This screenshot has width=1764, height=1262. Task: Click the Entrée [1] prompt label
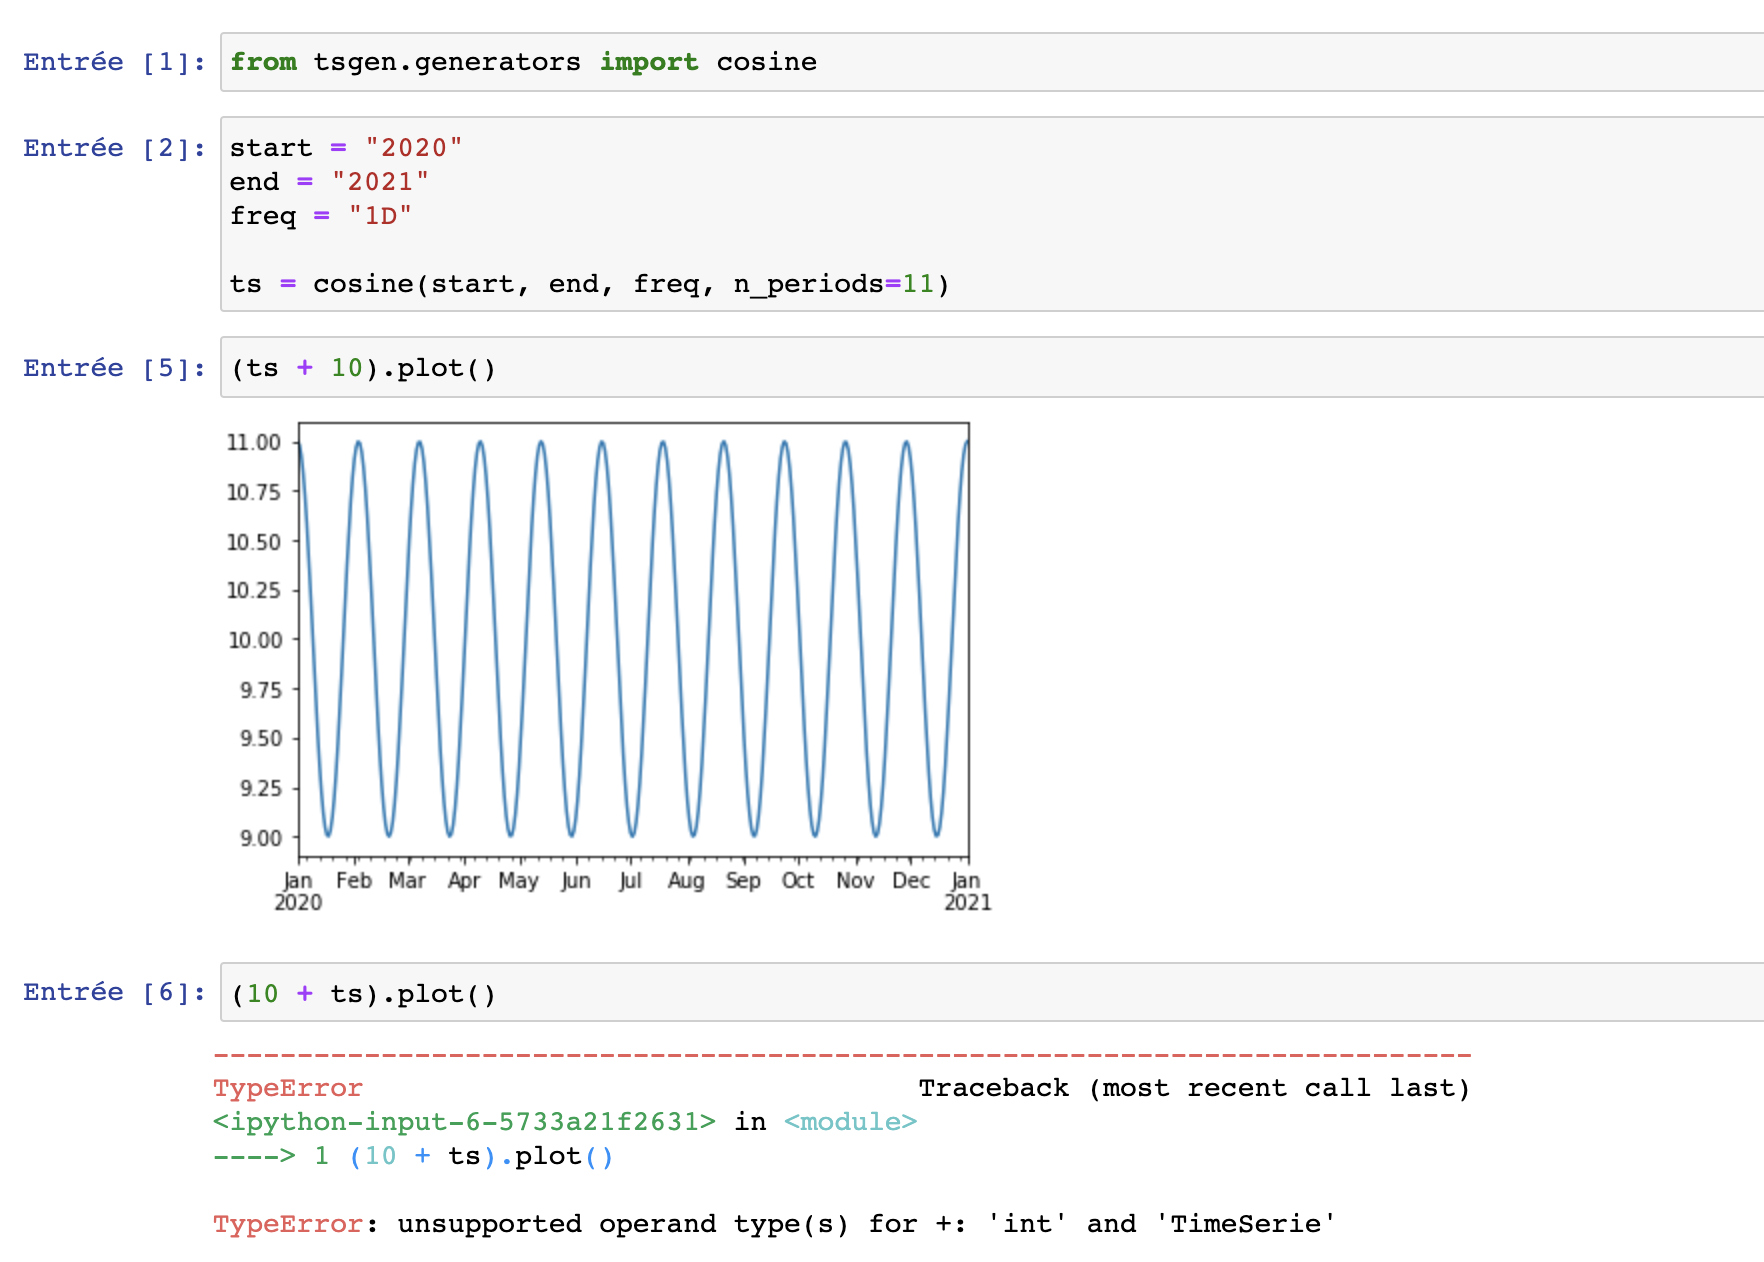coord(114,62)
